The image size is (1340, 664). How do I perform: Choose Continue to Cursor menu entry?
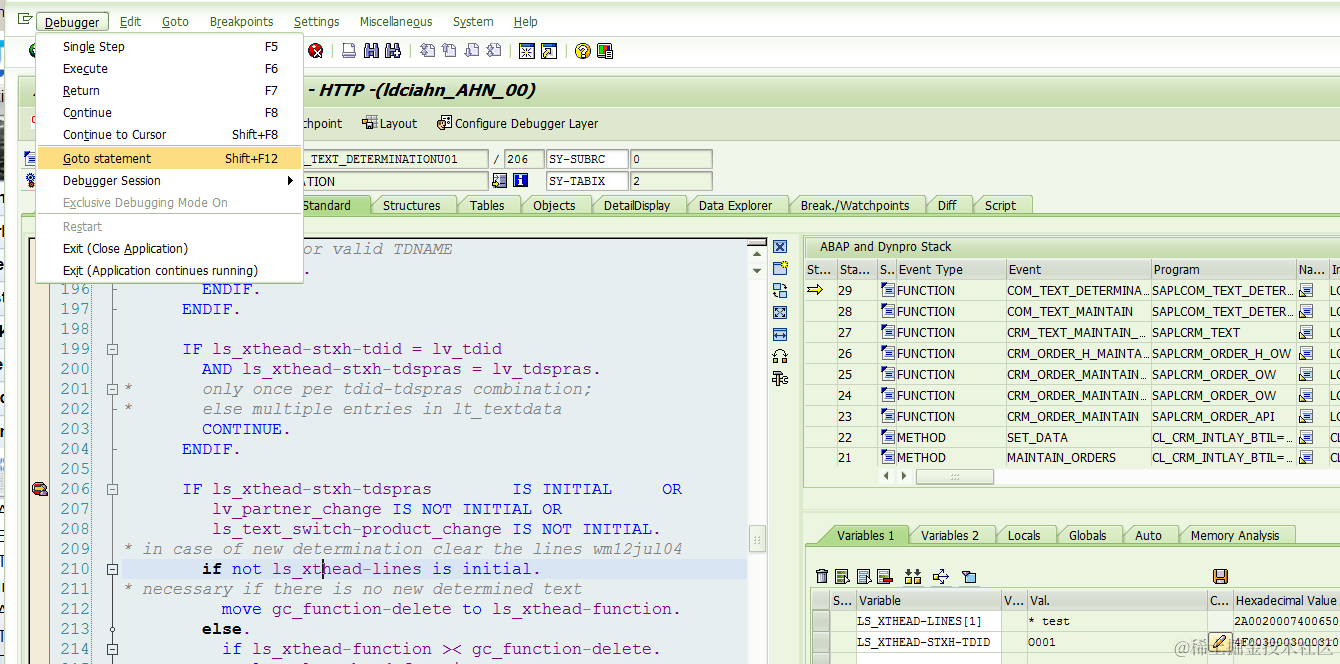pos(169,134)
